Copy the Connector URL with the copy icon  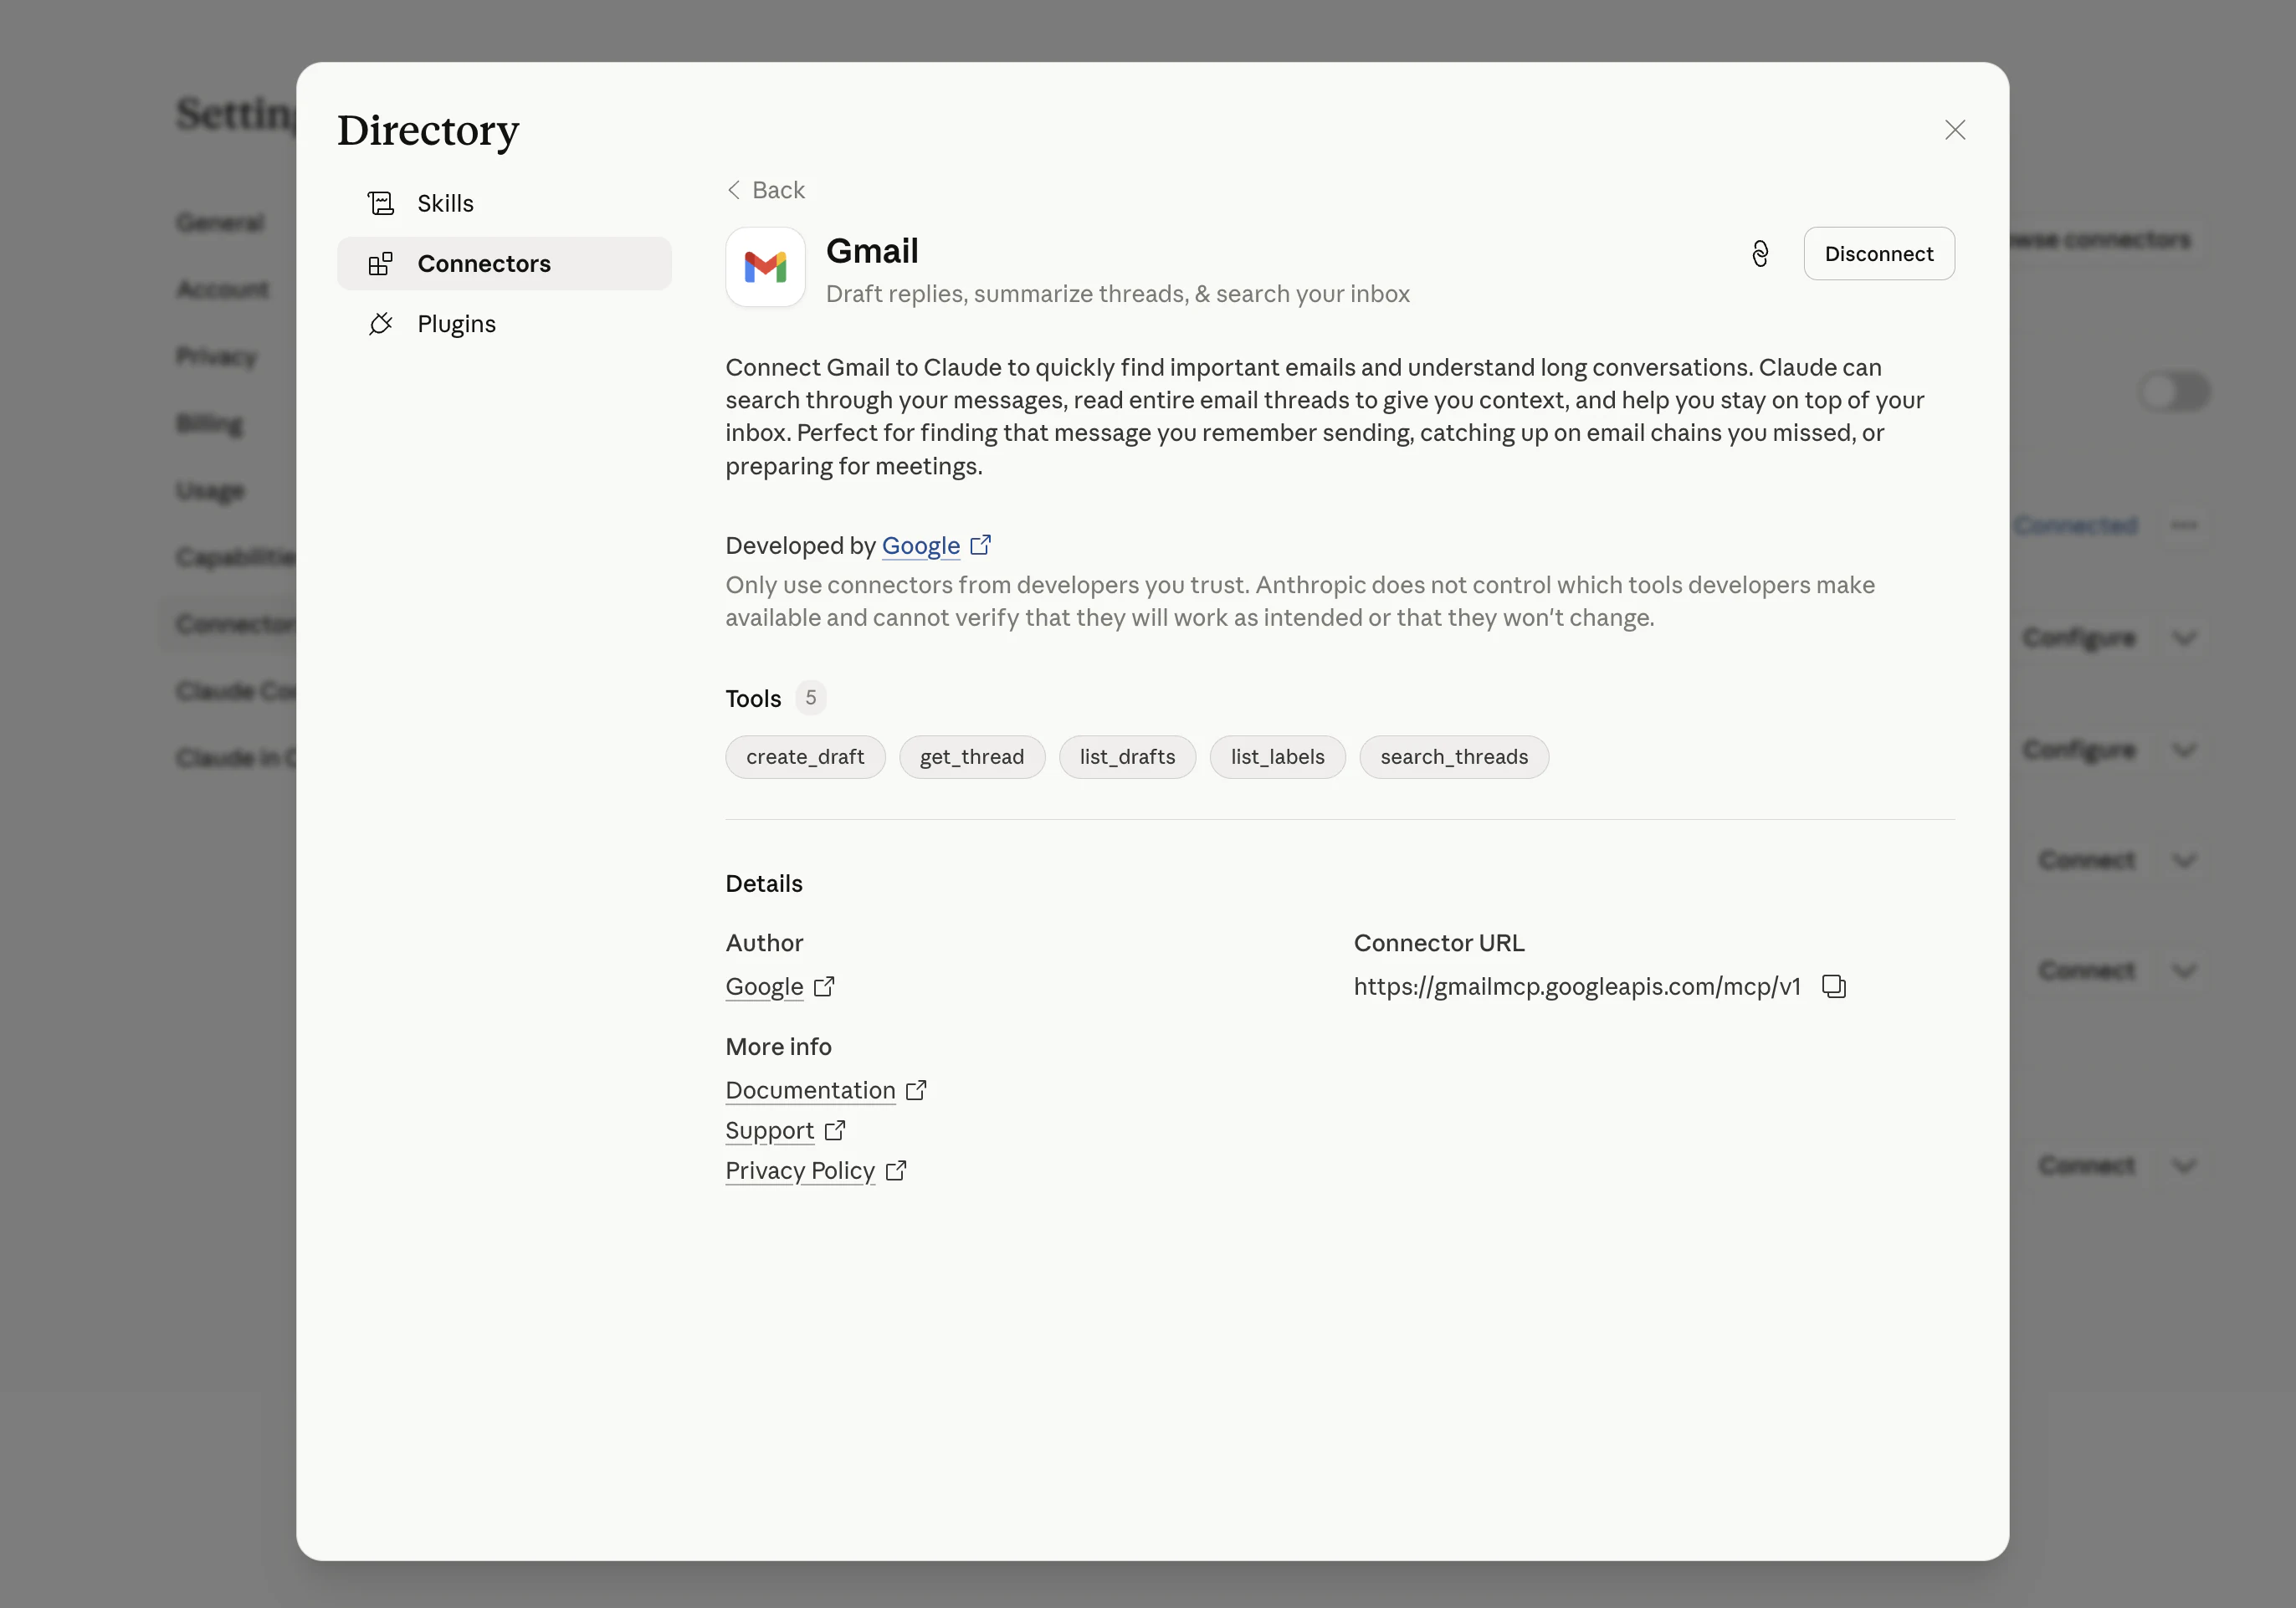coord(1833,987)
